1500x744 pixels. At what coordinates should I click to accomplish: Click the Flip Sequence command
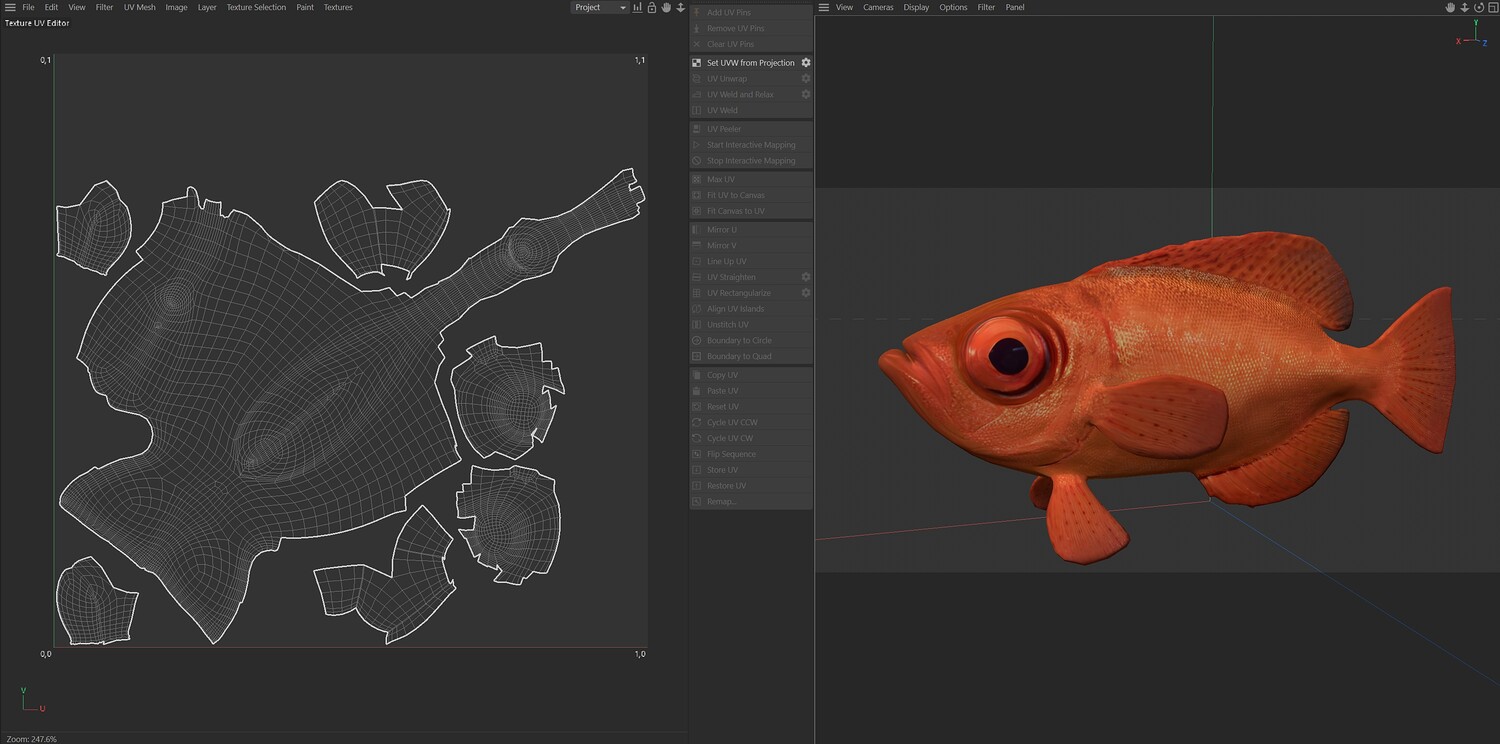tap(751, 454)
